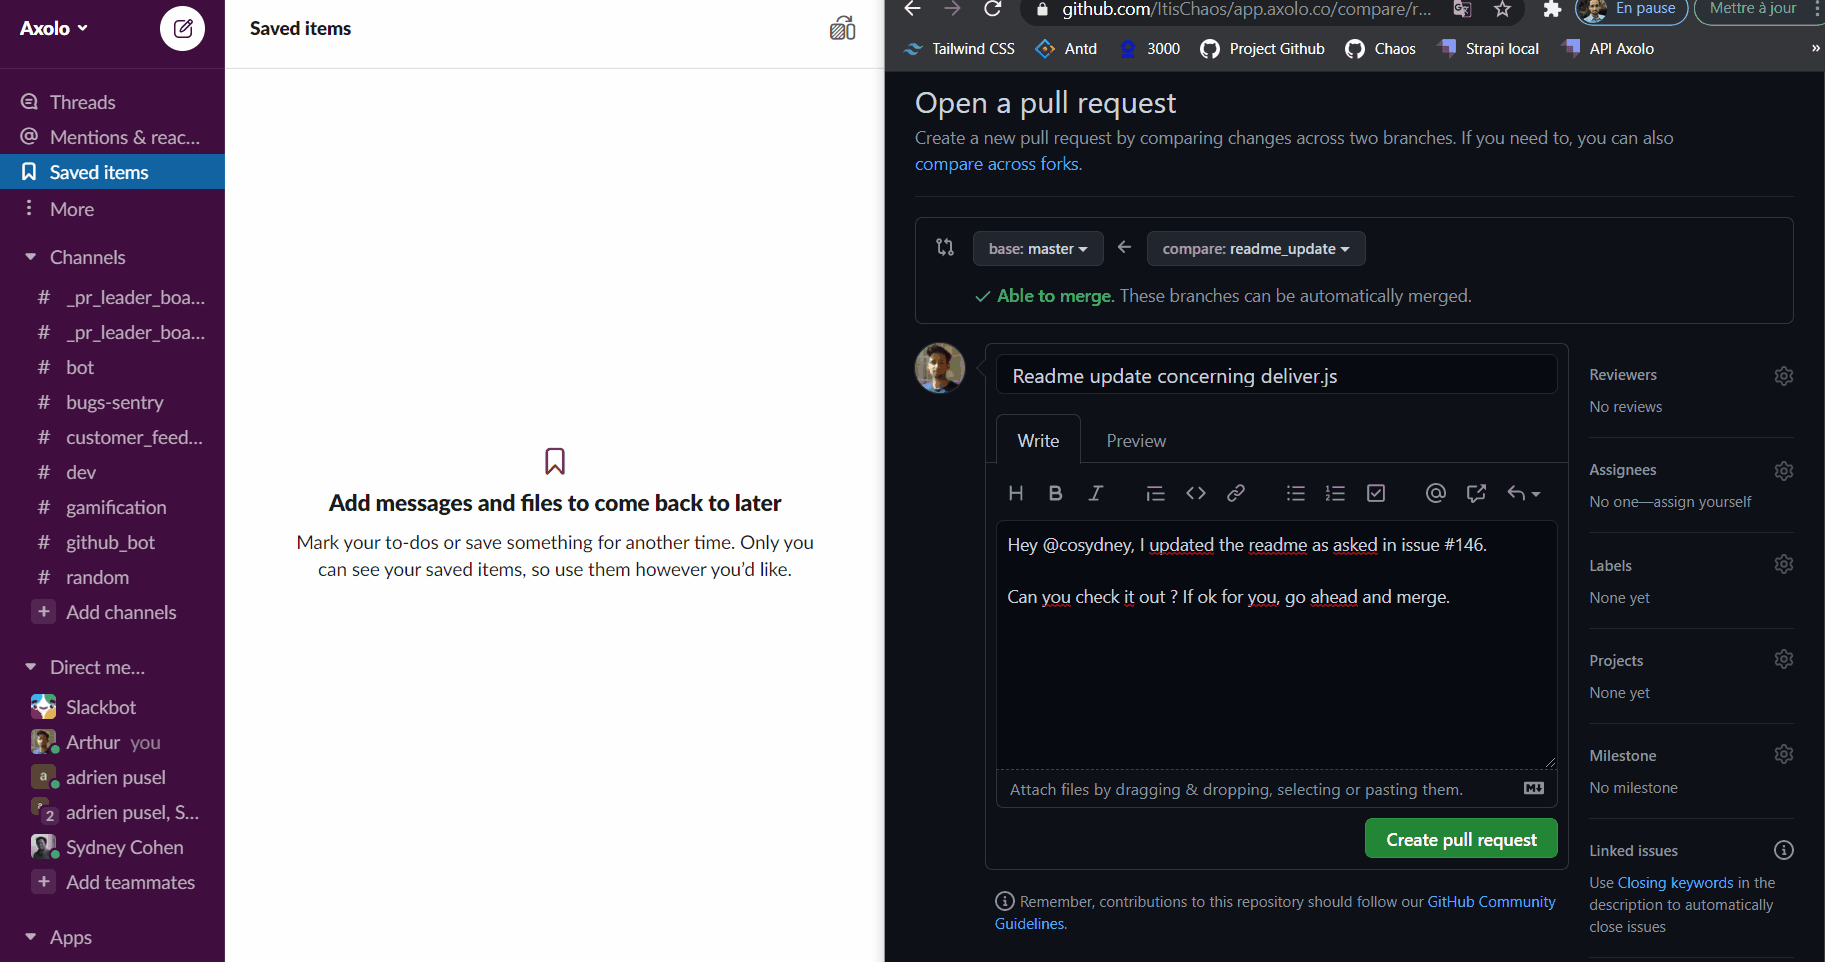Add a link using the link icon
The image size is (1825, 962).
click(1236, 493)
